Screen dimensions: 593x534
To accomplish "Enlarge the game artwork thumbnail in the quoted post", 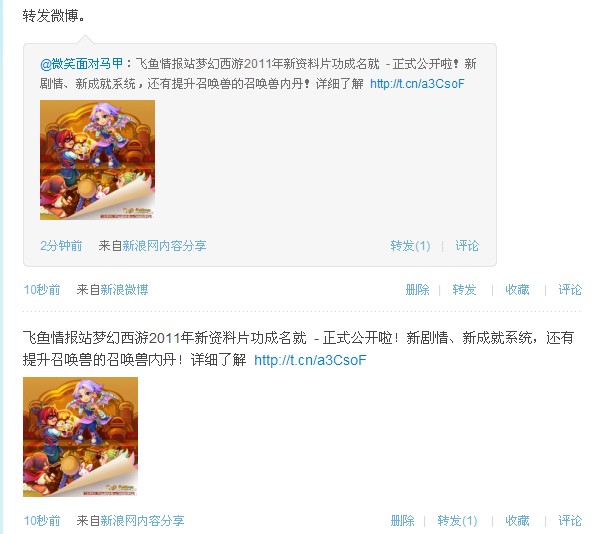I will [x=98, y=160].
